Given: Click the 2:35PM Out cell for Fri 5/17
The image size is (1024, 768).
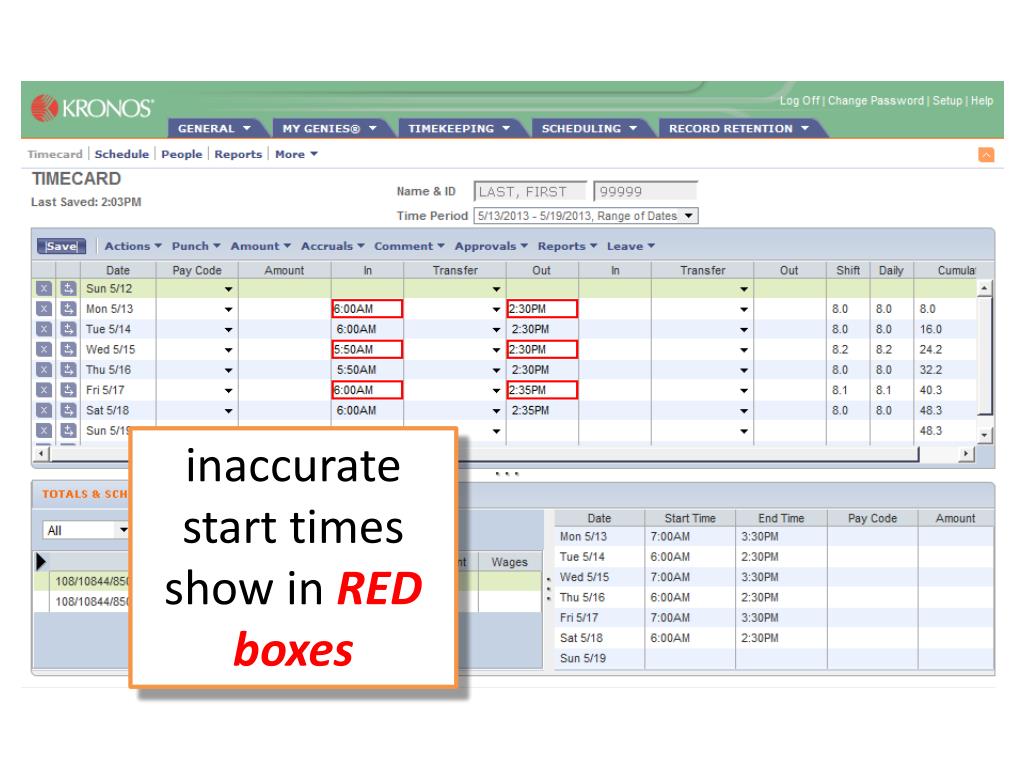Looking at the screenshot, I should click(x=542, y=390).
